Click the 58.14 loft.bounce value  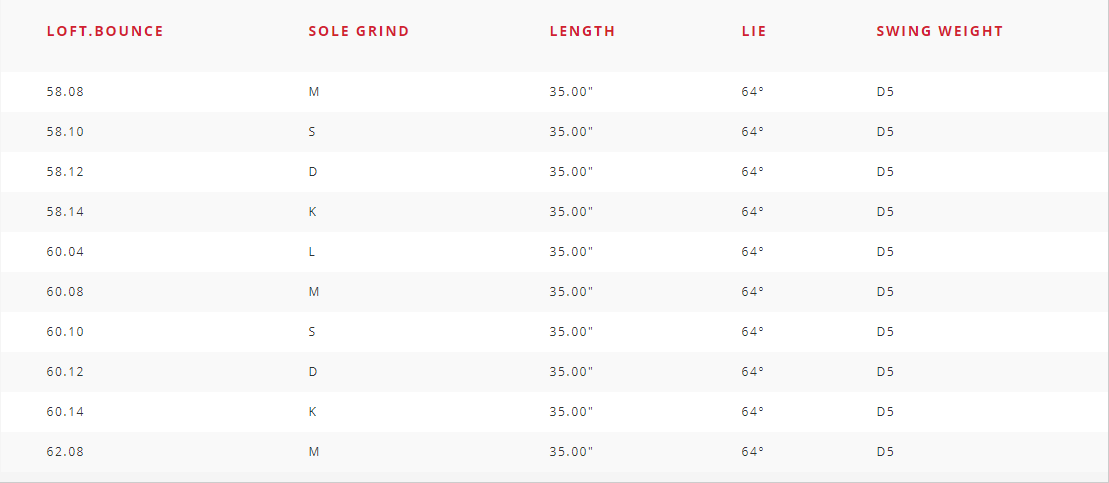65,211
